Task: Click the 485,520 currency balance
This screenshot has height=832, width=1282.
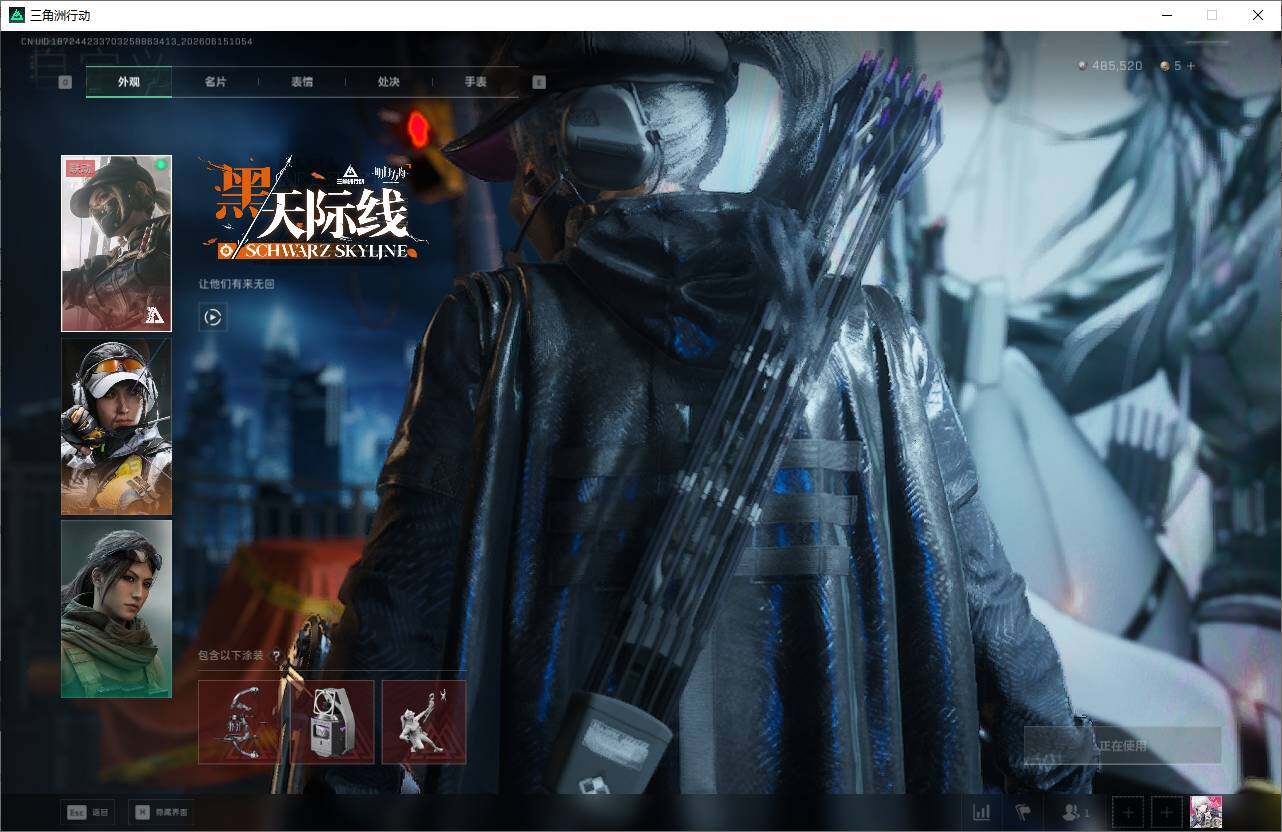Action: pyautogui.click(x=1117, y=66)
